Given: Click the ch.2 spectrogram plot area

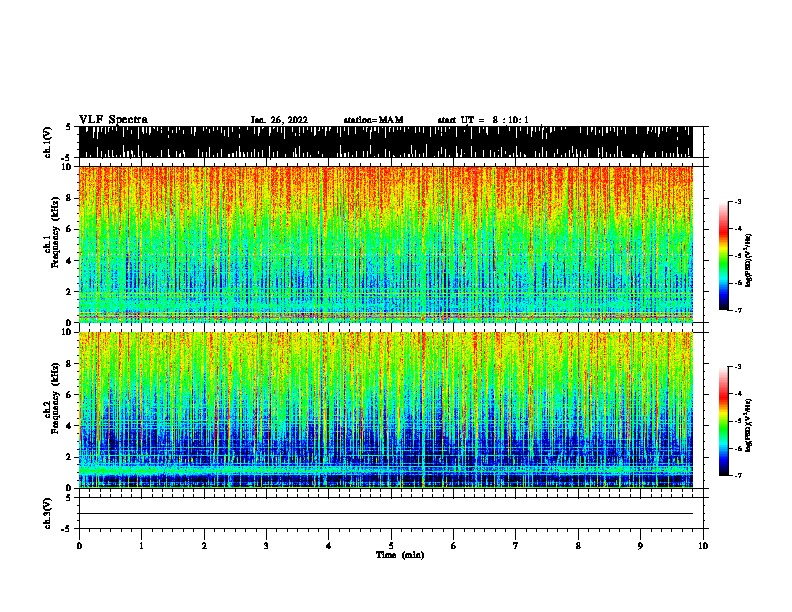Looking at the screenshot, I should click(386, 410).
